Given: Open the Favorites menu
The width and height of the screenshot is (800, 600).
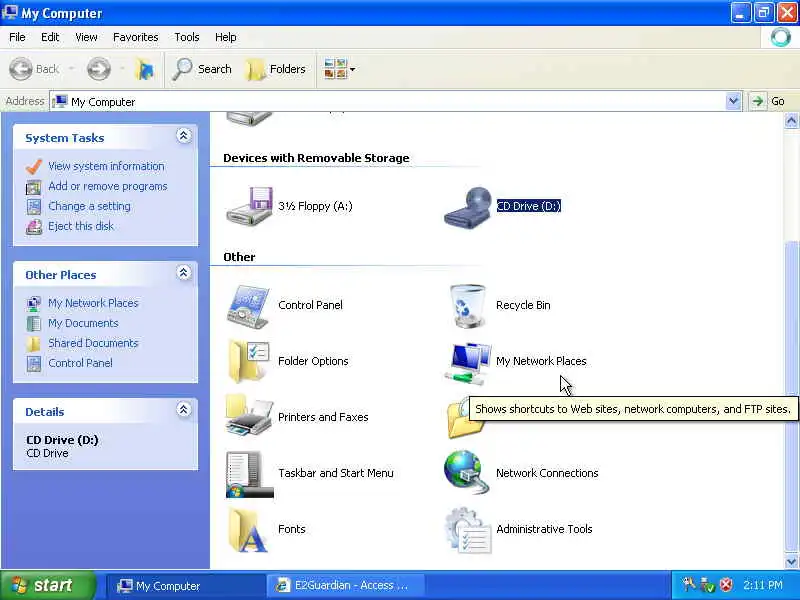Looking at the screenshot, I should coord(136,37).
